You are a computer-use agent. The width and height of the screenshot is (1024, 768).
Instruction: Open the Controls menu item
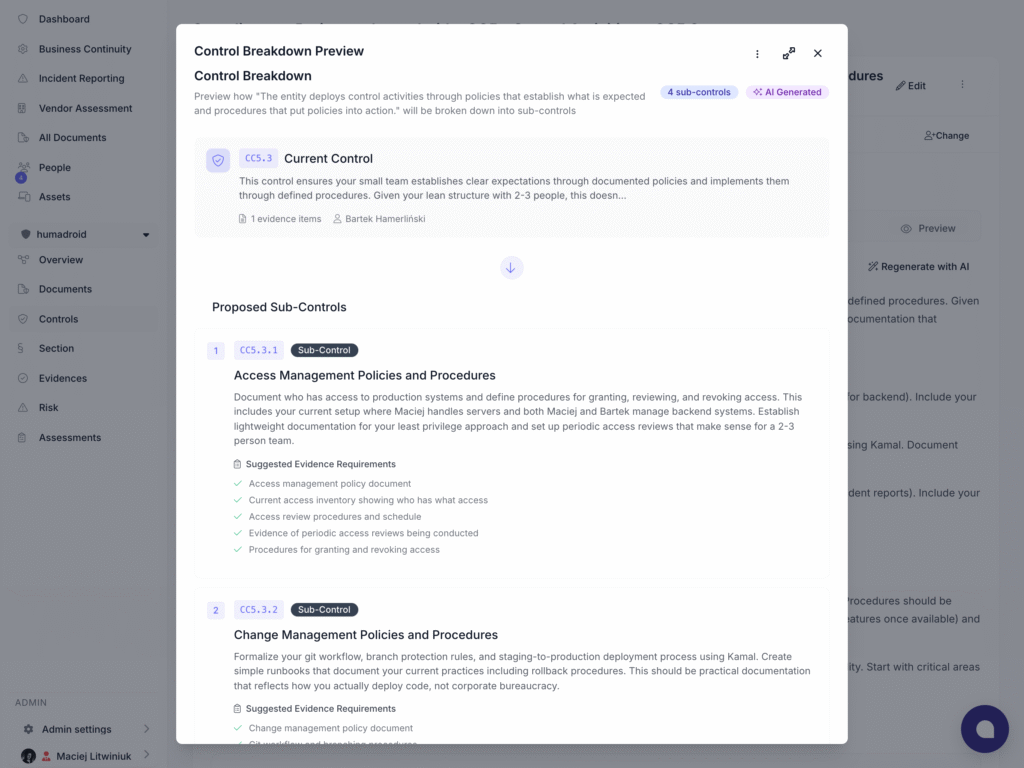pos(58,319)
